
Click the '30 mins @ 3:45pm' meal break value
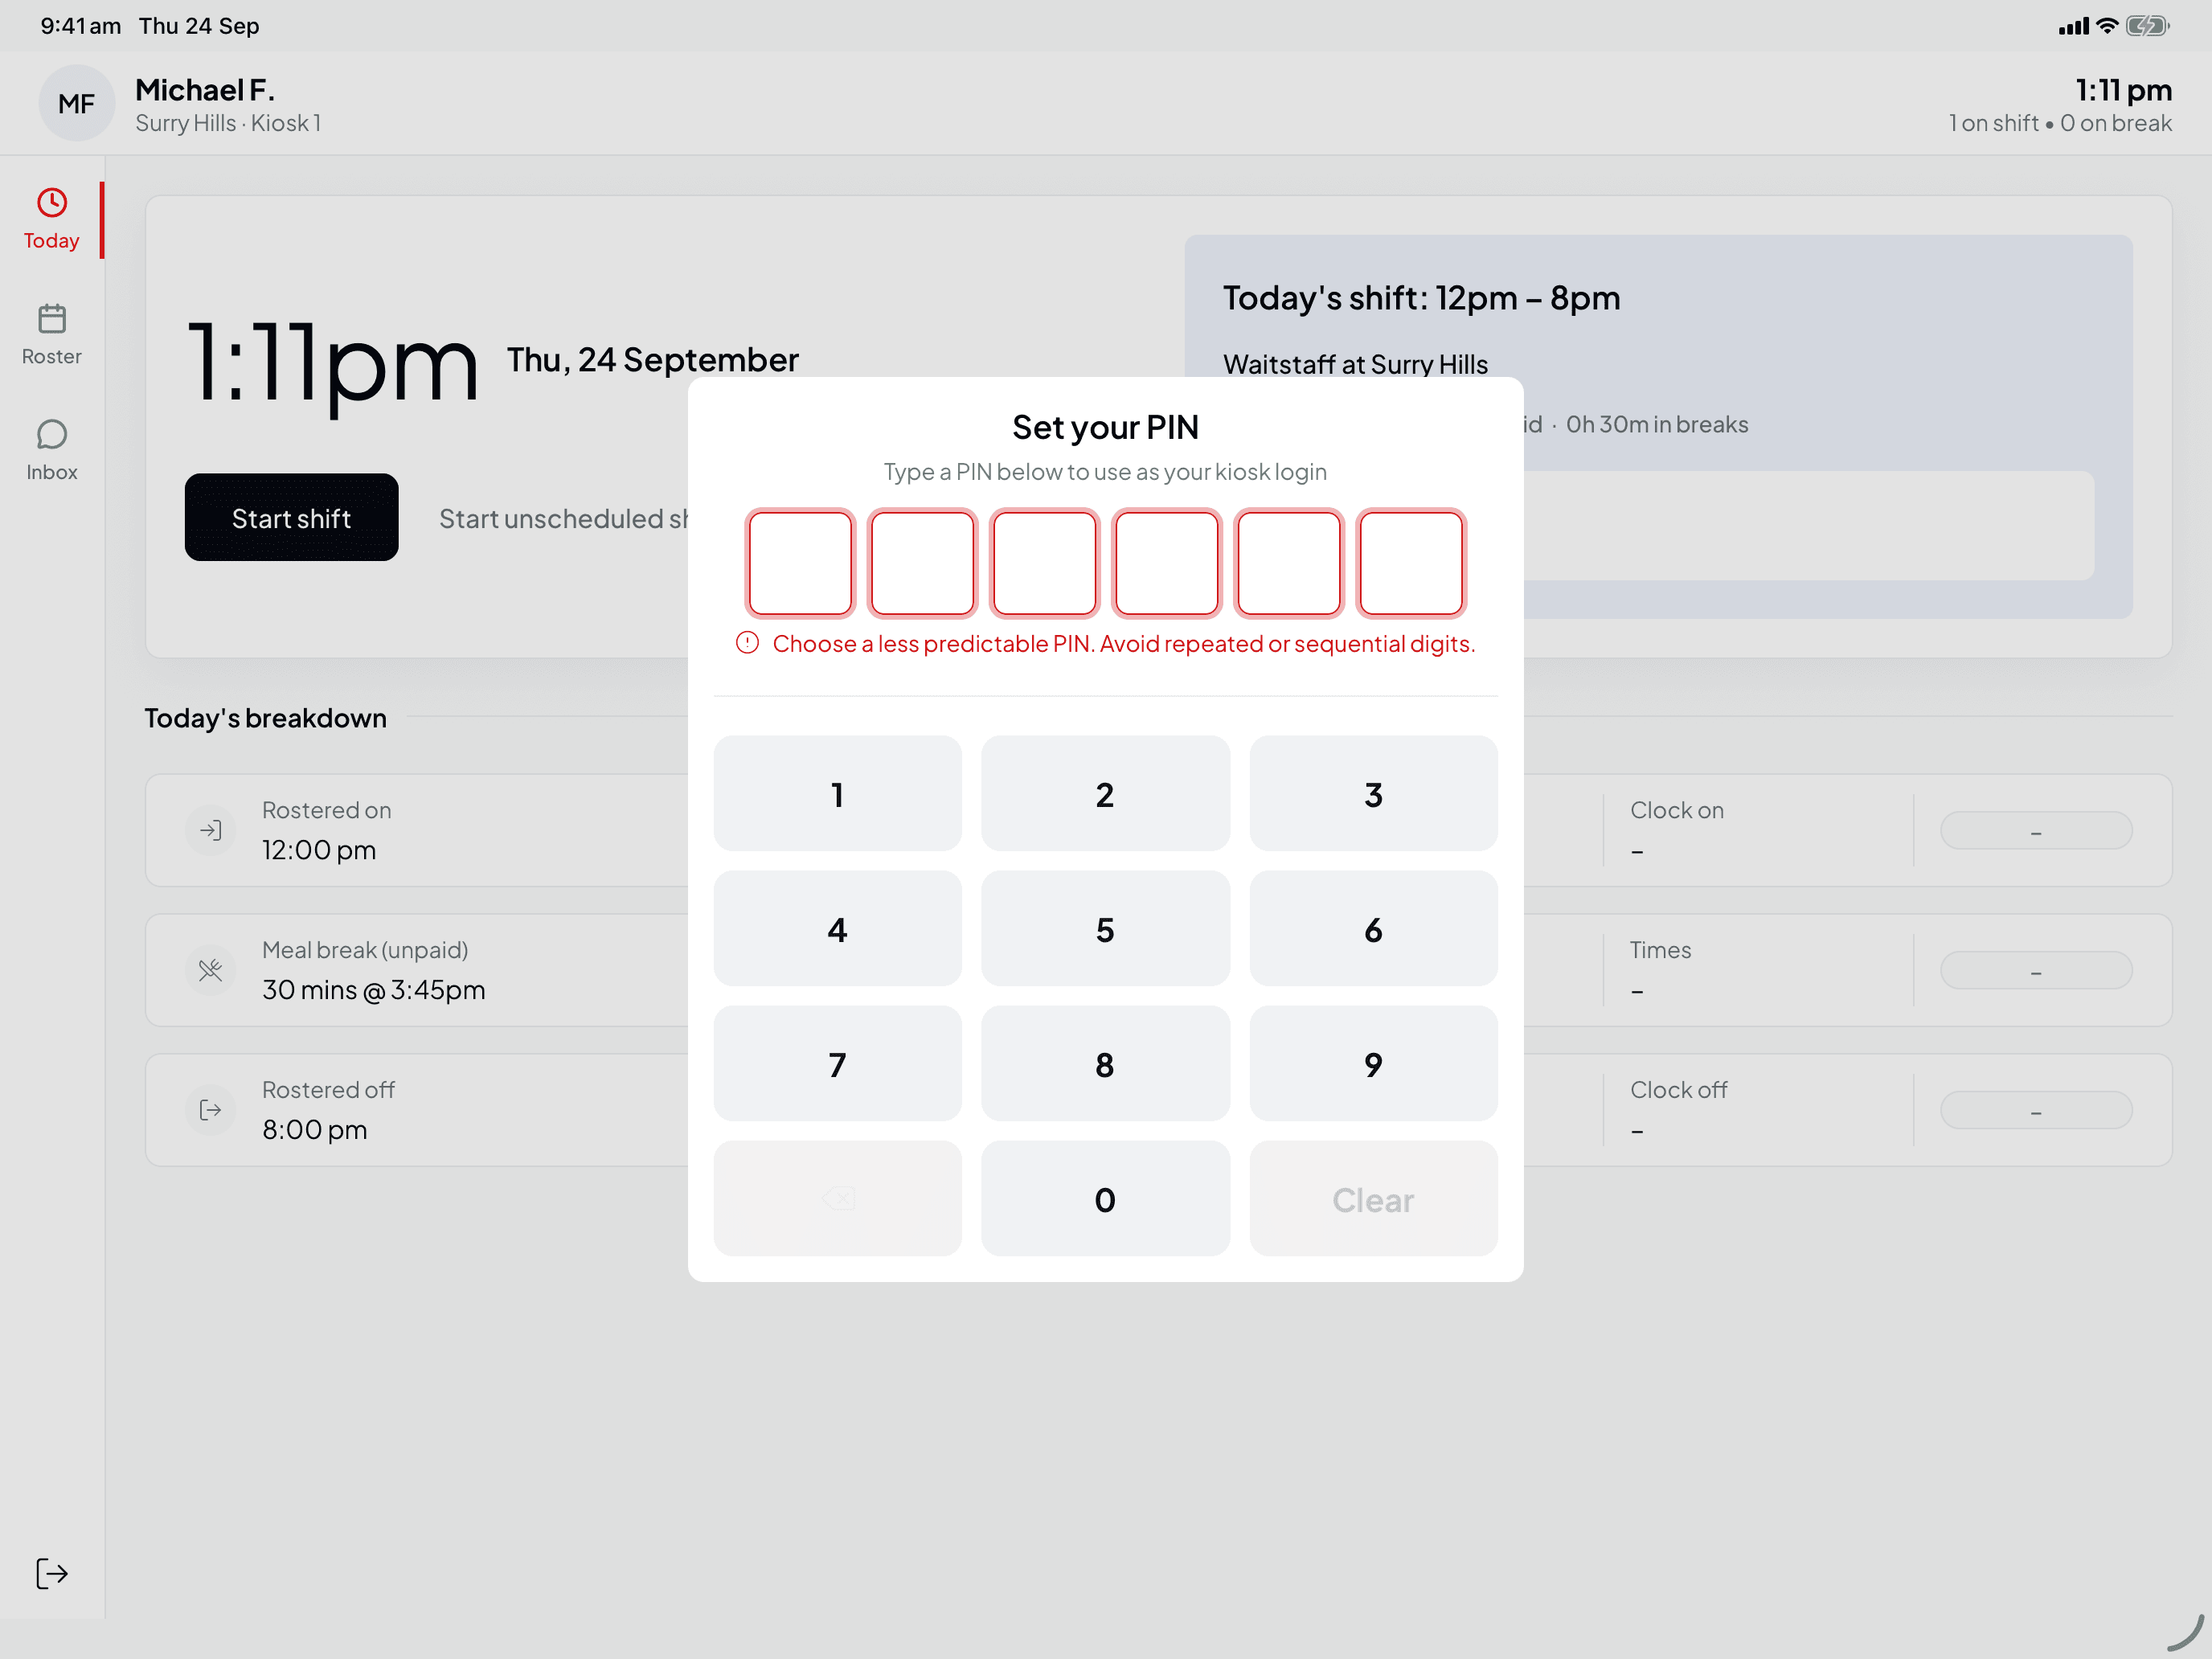[x=373, y=990]
